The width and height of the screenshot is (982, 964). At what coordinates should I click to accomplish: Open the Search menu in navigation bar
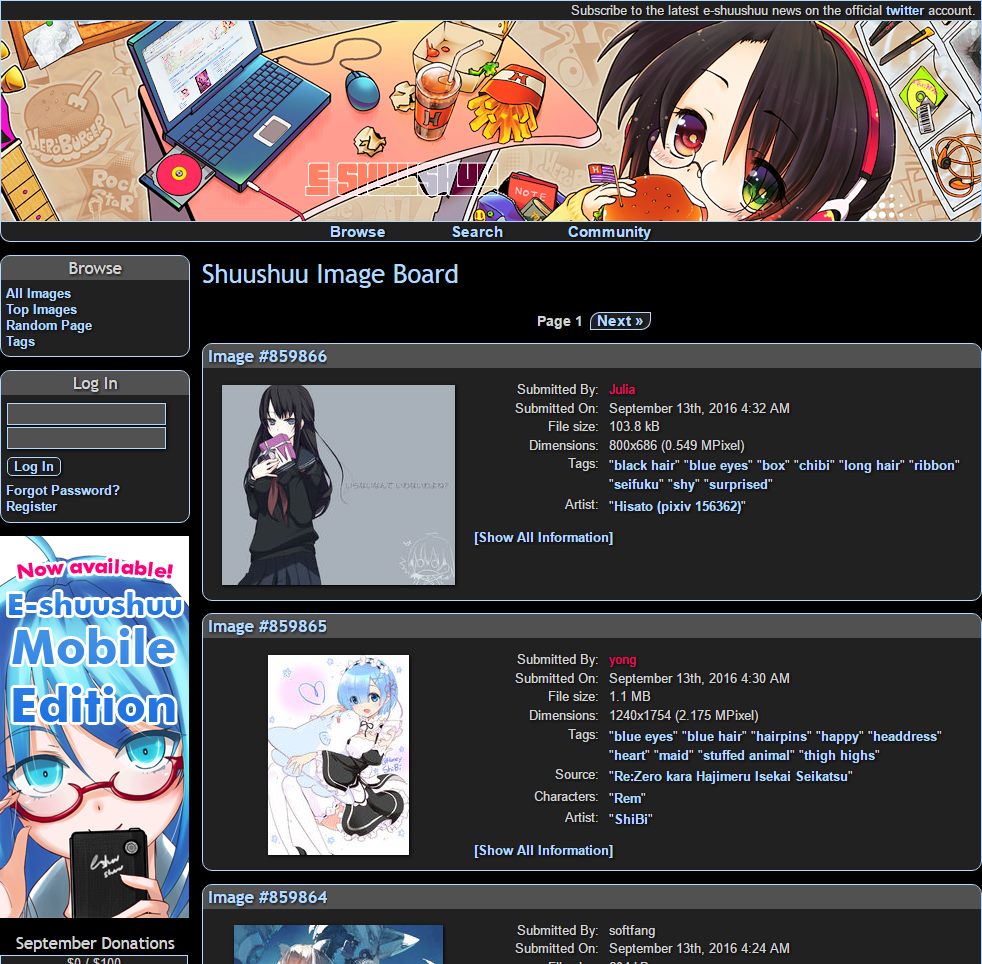point(477,232)
